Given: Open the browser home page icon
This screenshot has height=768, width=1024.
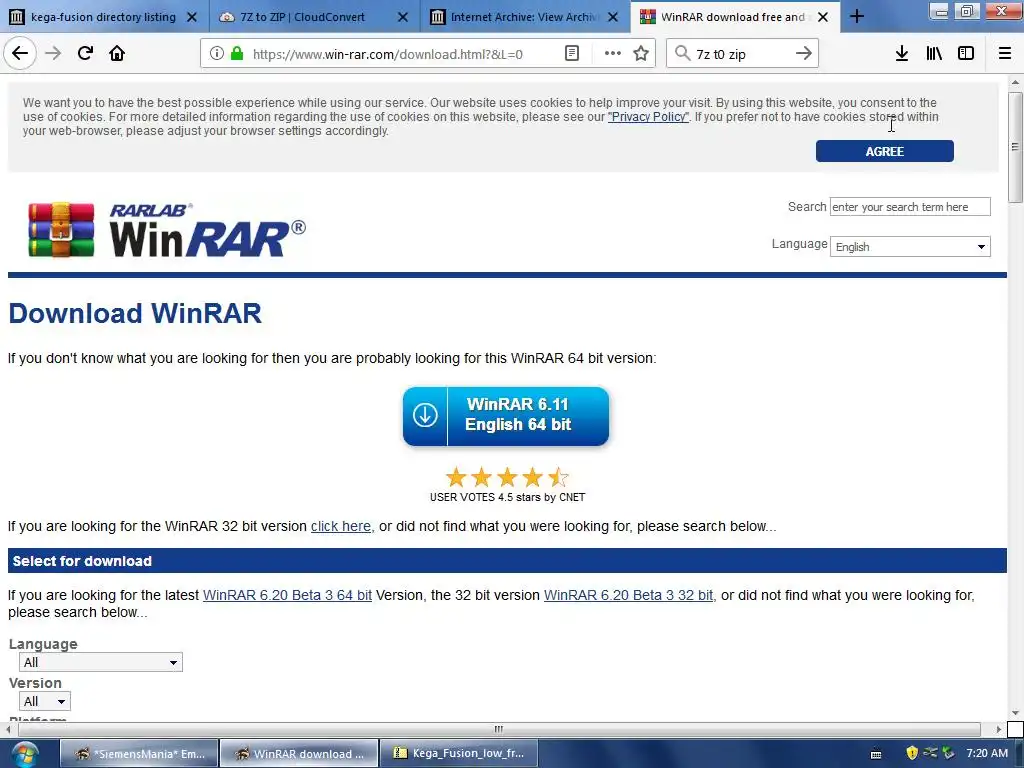Looking at the screenshot, I should coord(117,54).
